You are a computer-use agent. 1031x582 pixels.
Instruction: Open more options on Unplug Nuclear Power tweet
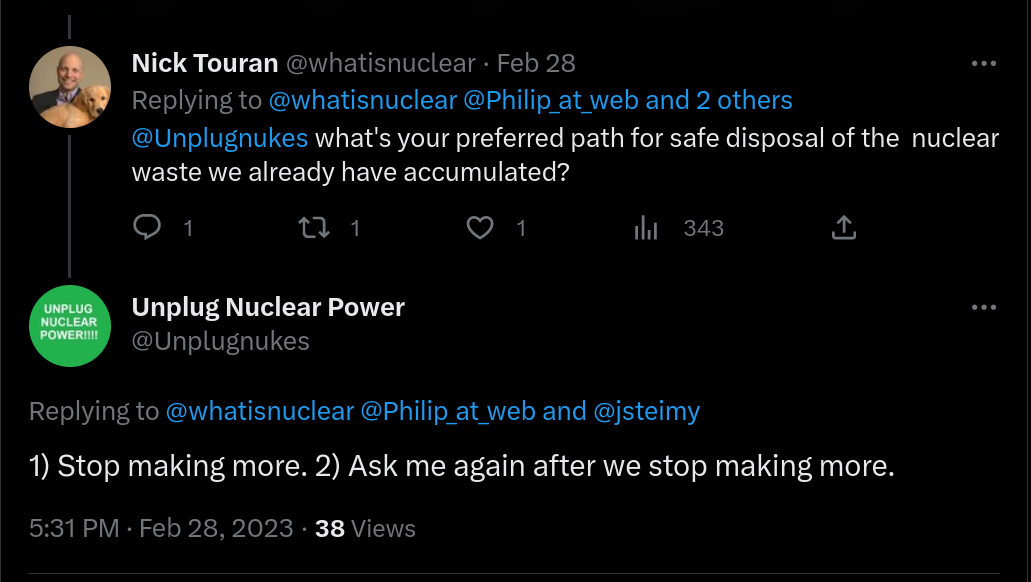click(984, 307)
